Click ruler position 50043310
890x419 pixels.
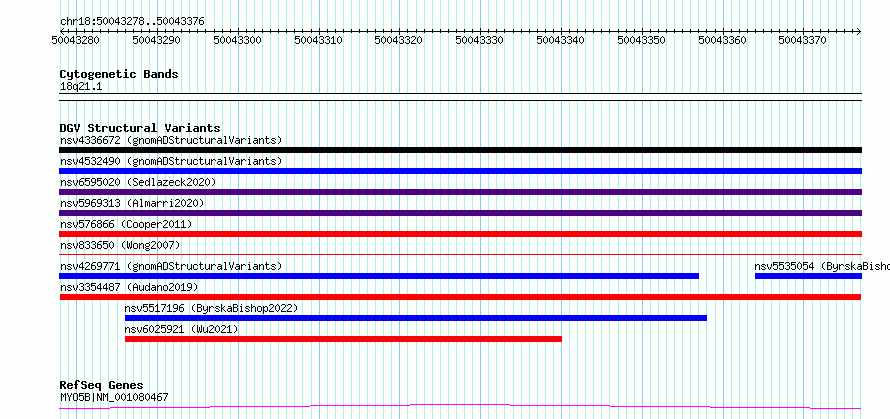pyautogui.click(x=319, y=40)
